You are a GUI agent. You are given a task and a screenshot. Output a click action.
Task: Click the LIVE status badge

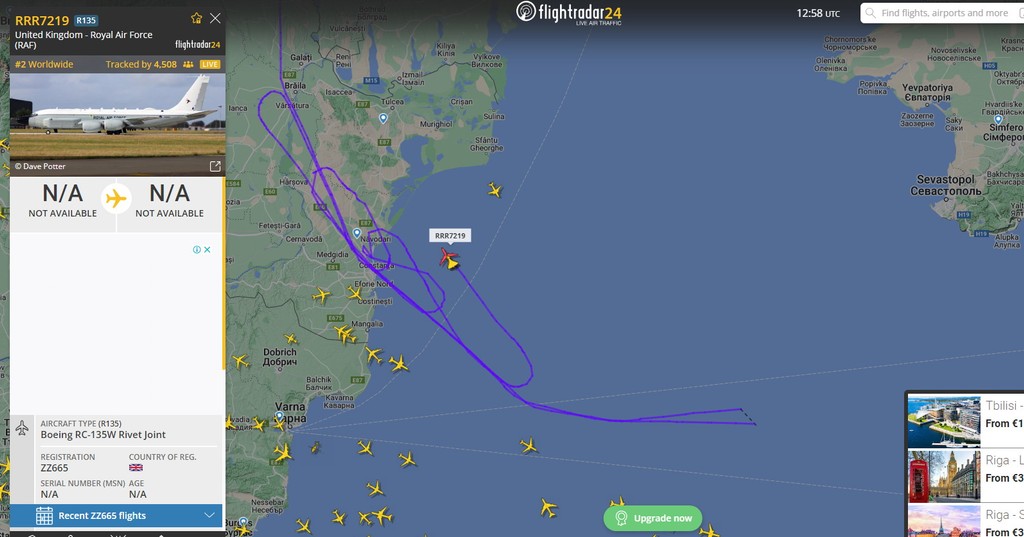pyautogui.click(x=210, y=64)
